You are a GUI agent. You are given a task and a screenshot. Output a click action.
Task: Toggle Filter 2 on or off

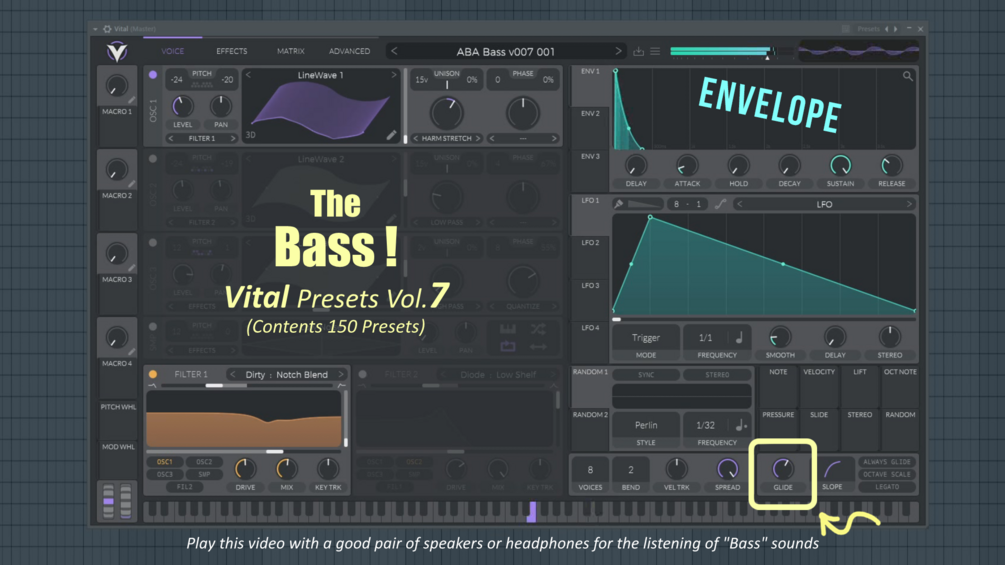[363, 374]
